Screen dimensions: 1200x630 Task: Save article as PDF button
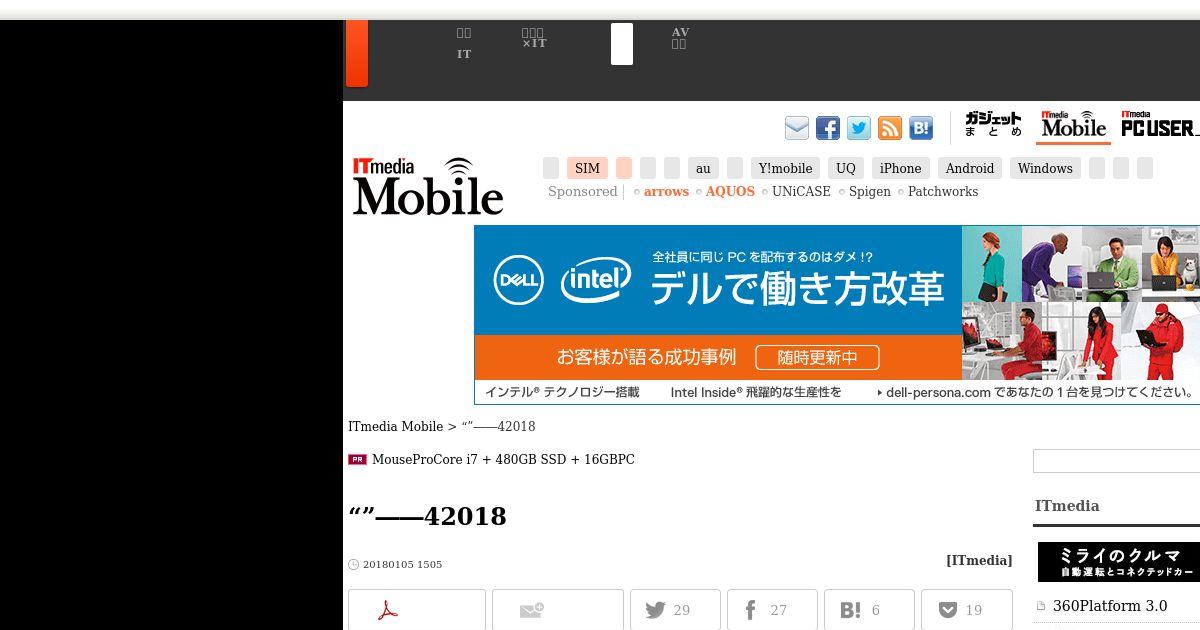coord(417,610)
